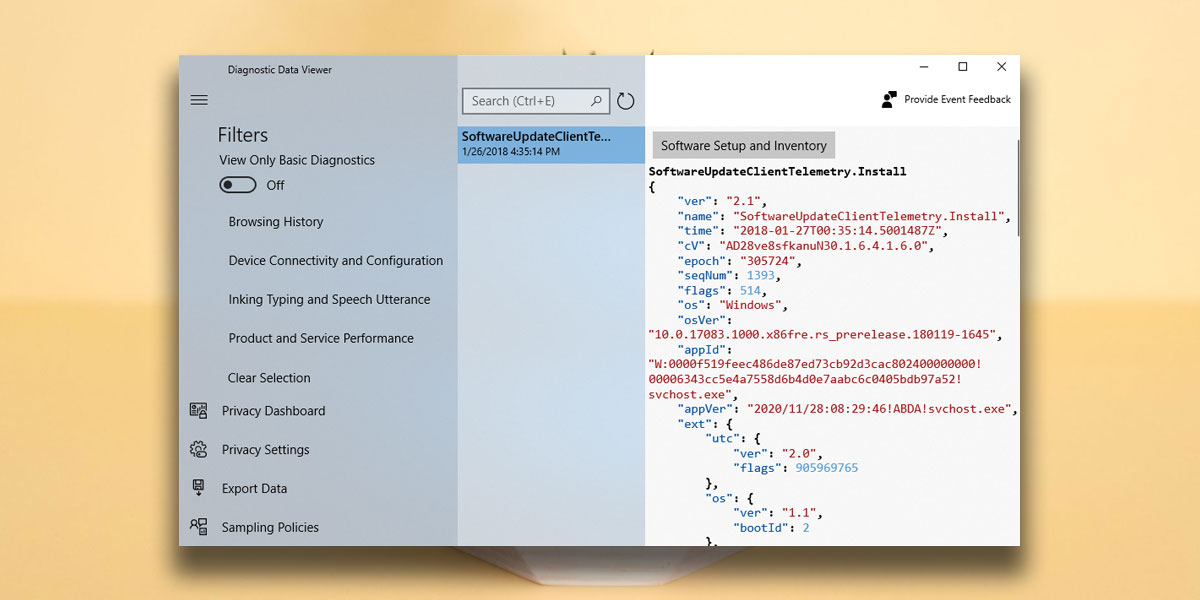Click the Sampling Policies icon
Viewport: 1200px width, 600px height.
tap(199, 527)
